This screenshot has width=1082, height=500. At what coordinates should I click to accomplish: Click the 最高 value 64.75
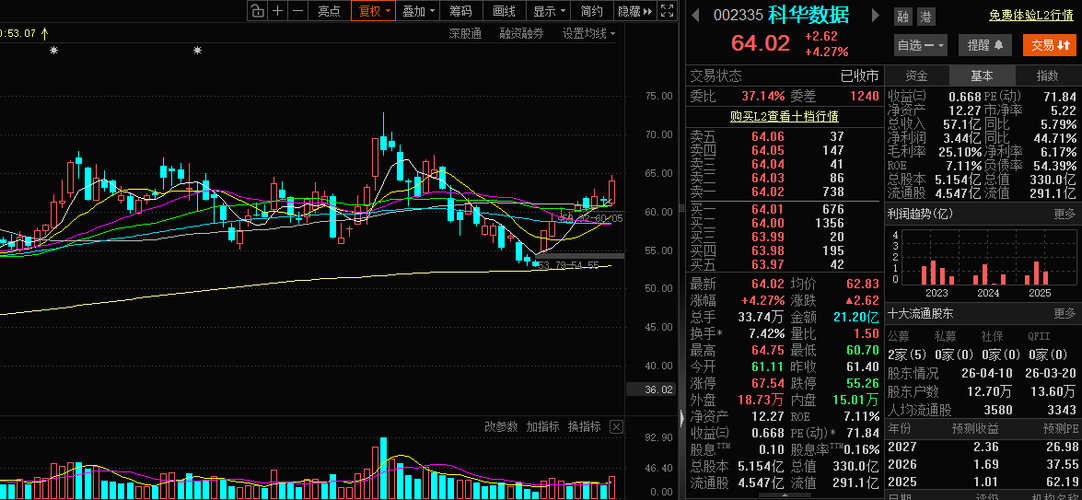768,350
